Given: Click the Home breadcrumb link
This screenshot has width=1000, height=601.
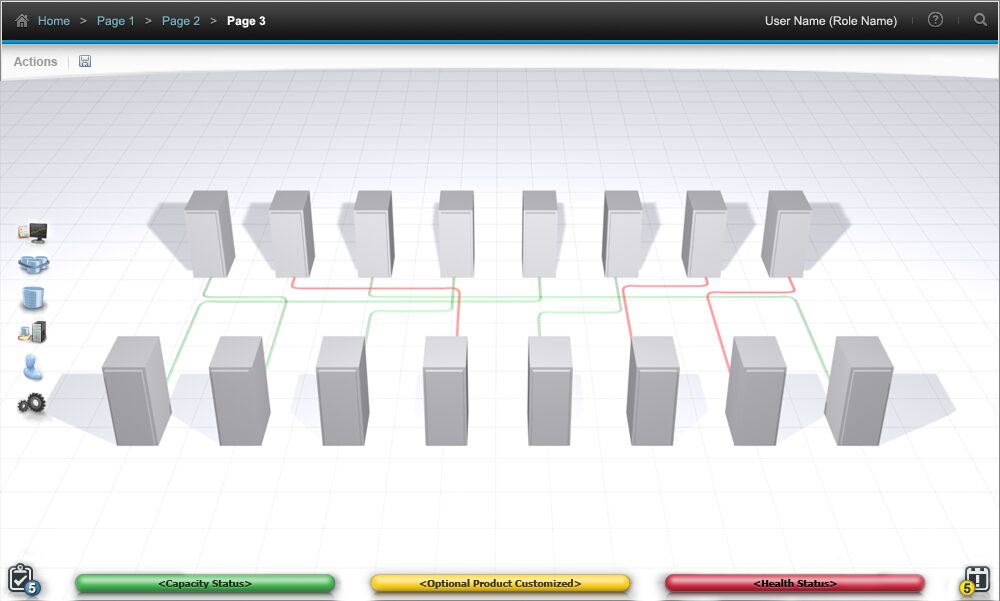Looking at the screenshot, I should click(54, 21).
